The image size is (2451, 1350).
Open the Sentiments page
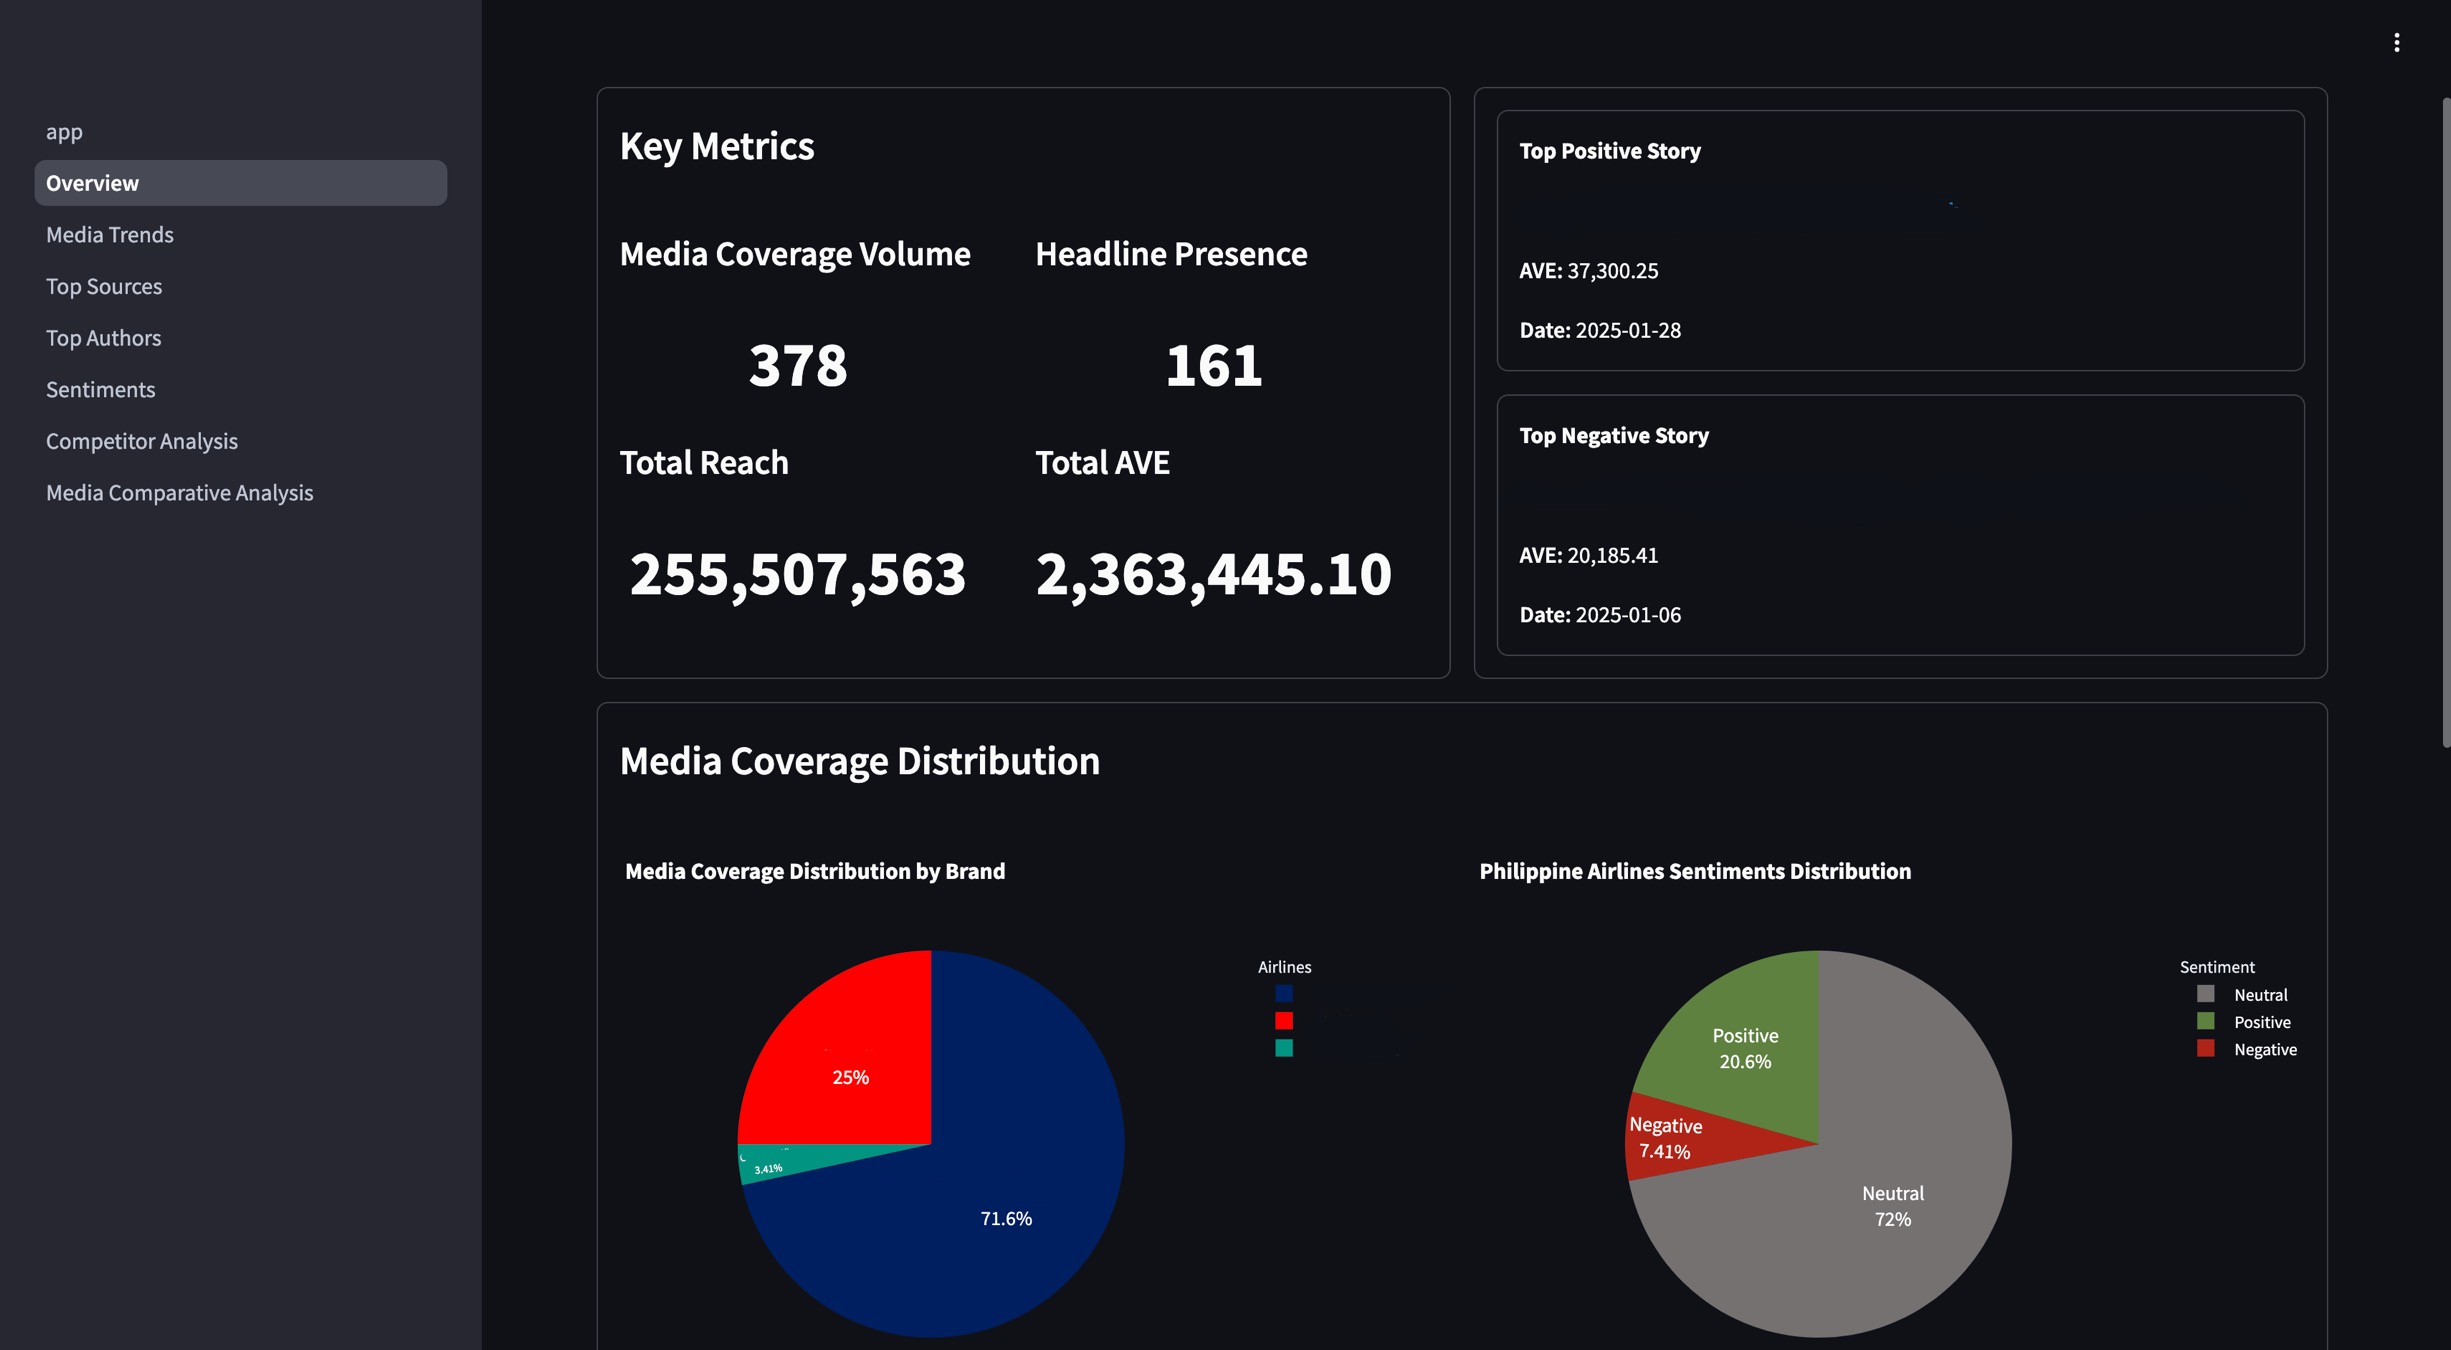pos(100,389)
